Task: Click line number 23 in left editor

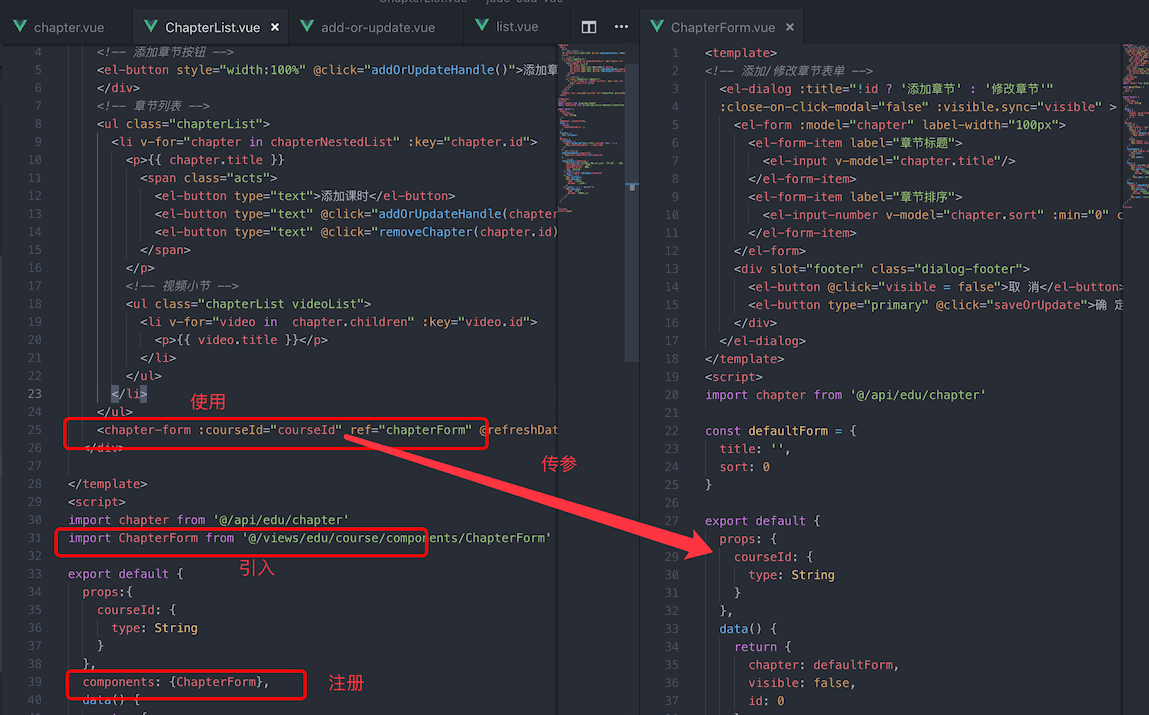Action: pyautogui.click(x=34, y=393)
